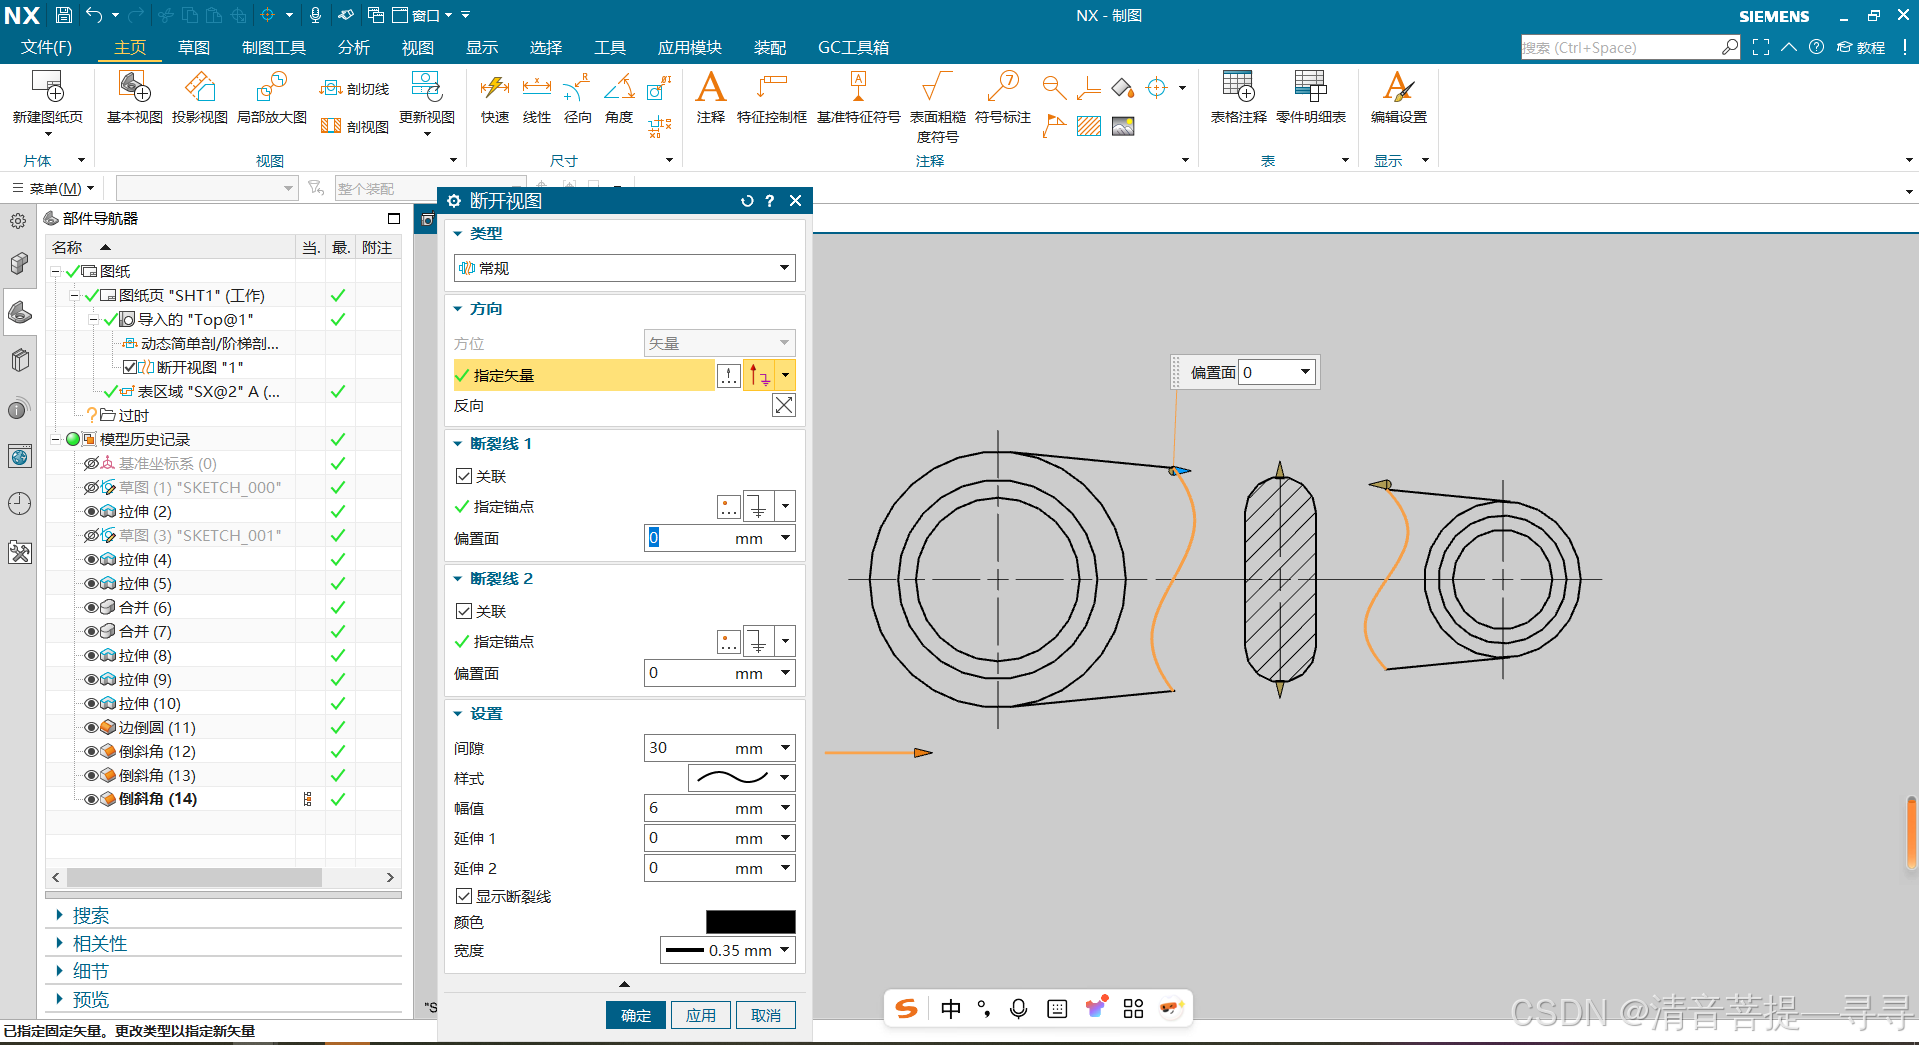Open the 投影视图 (Projected View) tool
This screenshot has width=1919, height=1045.
(199, 98)
